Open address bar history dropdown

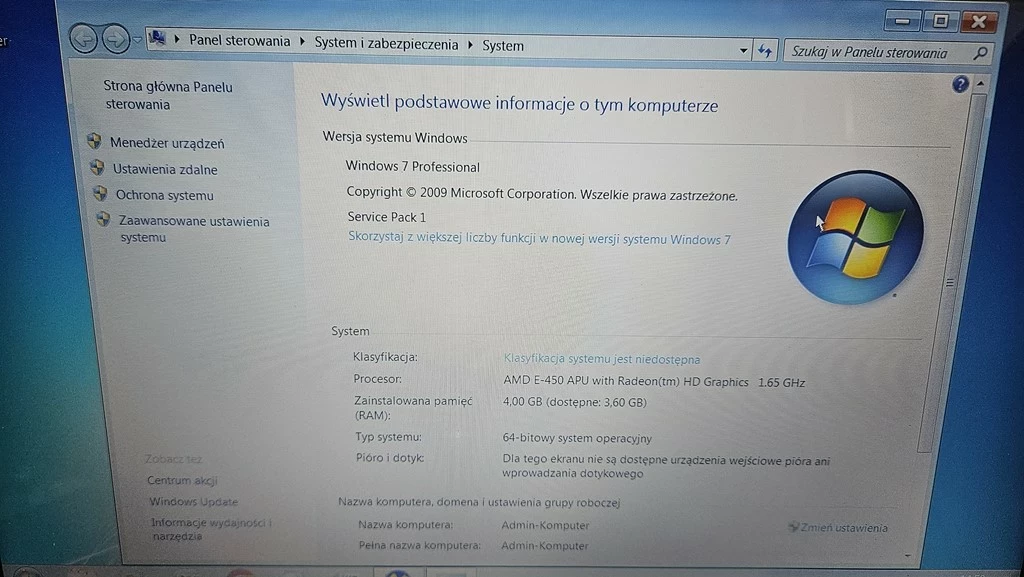pos(743,50)
